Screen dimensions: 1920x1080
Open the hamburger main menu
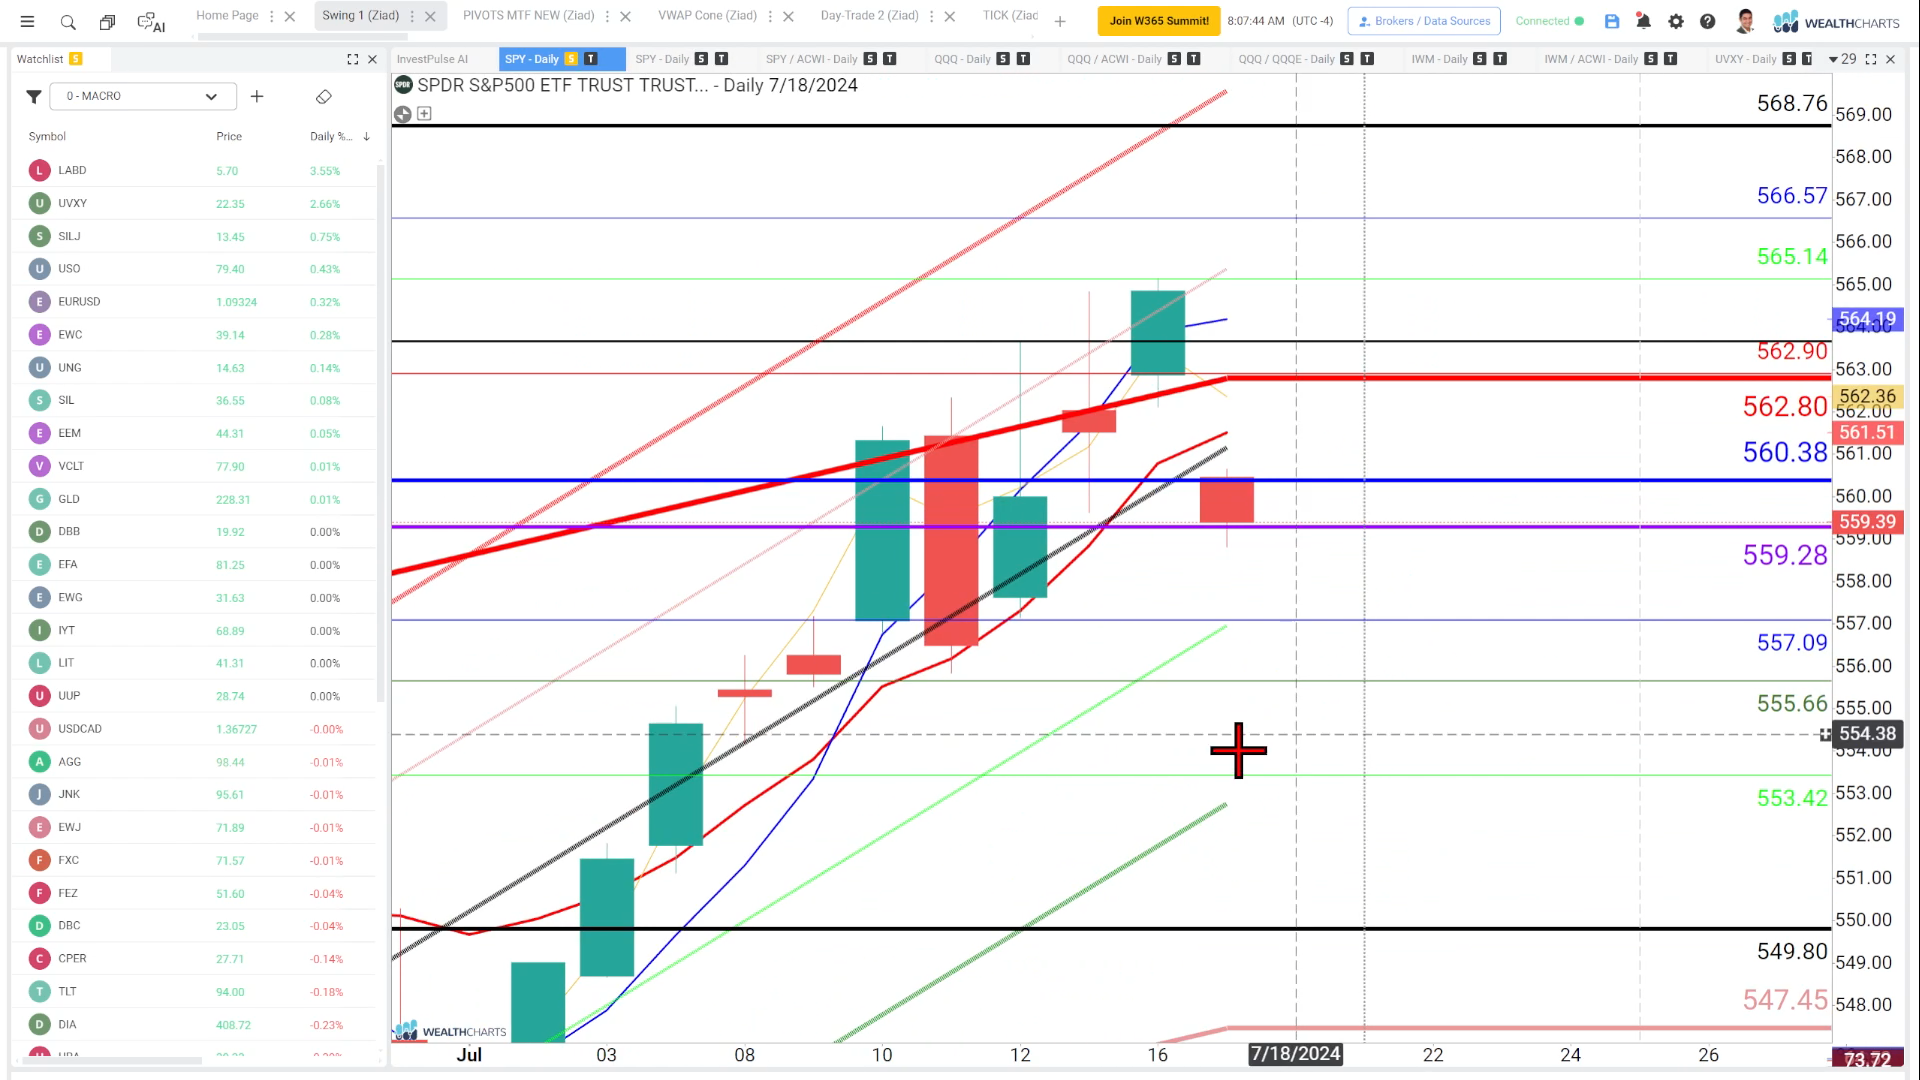[27, 21]
